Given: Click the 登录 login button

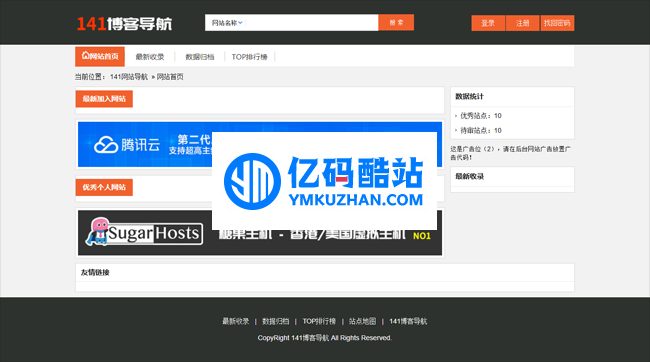Looking at the screenshot, I should (488, 23).
